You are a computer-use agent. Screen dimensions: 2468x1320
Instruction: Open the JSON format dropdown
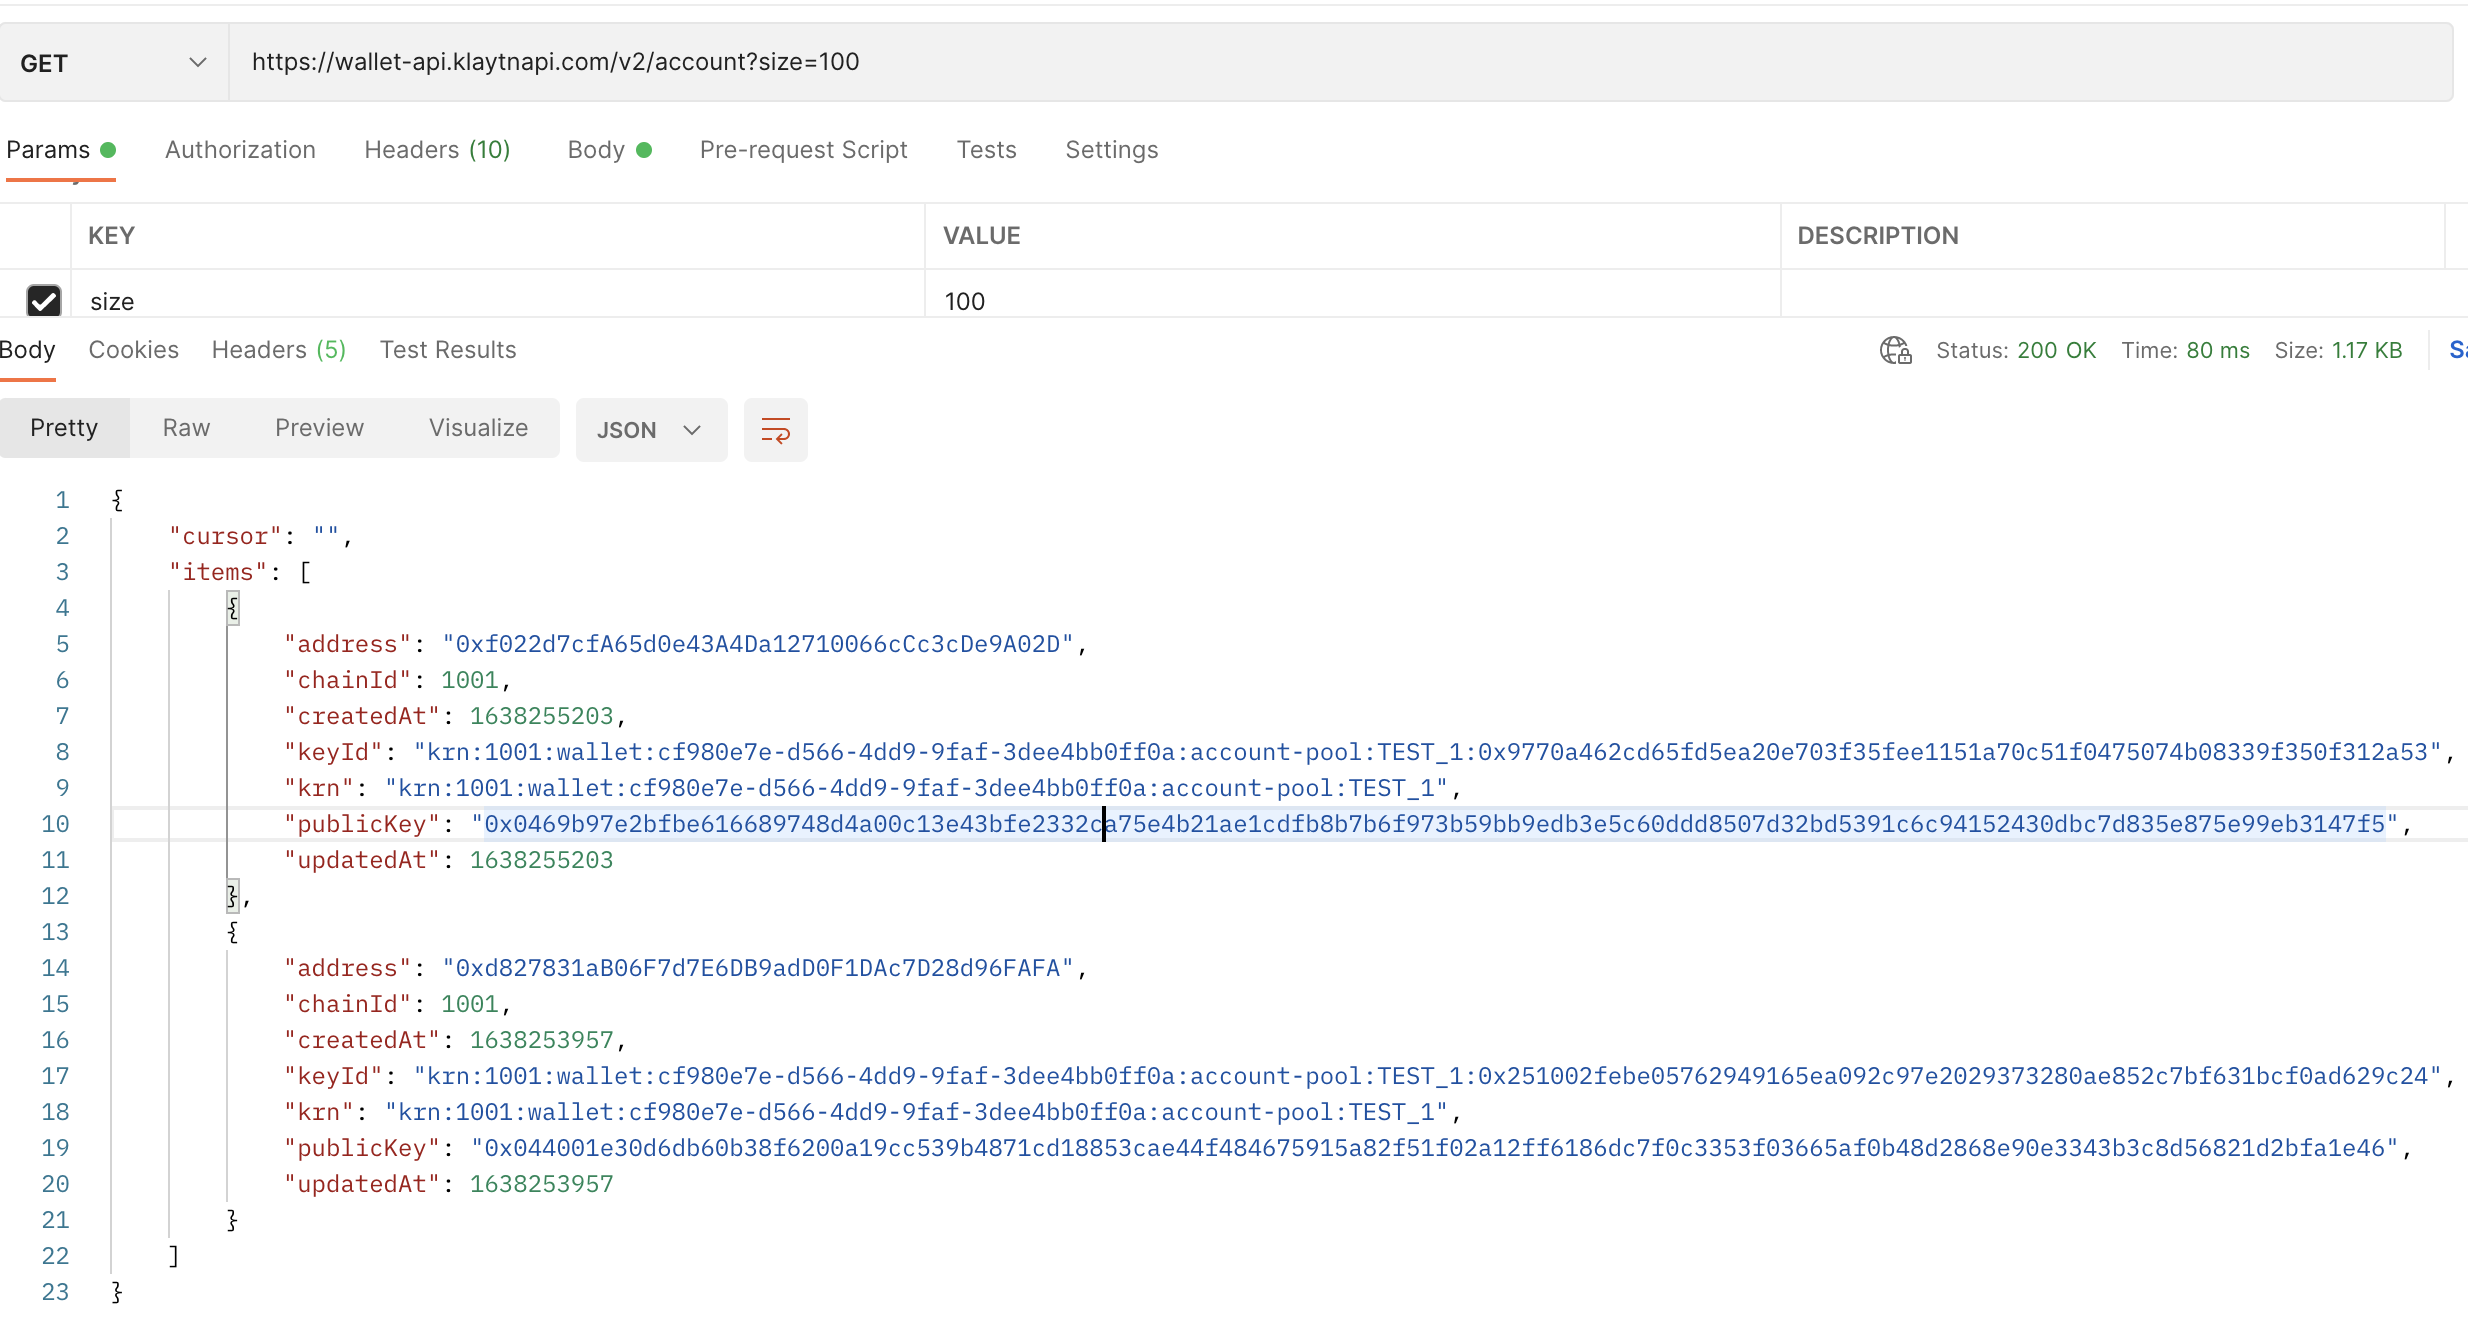[x=651, y=430]
